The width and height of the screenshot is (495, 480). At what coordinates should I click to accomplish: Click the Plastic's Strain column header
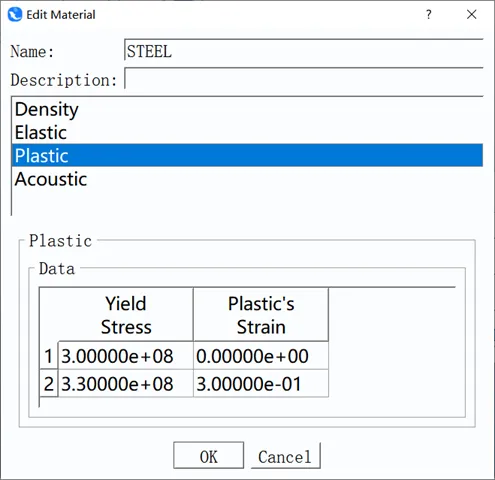click(261, 315)
